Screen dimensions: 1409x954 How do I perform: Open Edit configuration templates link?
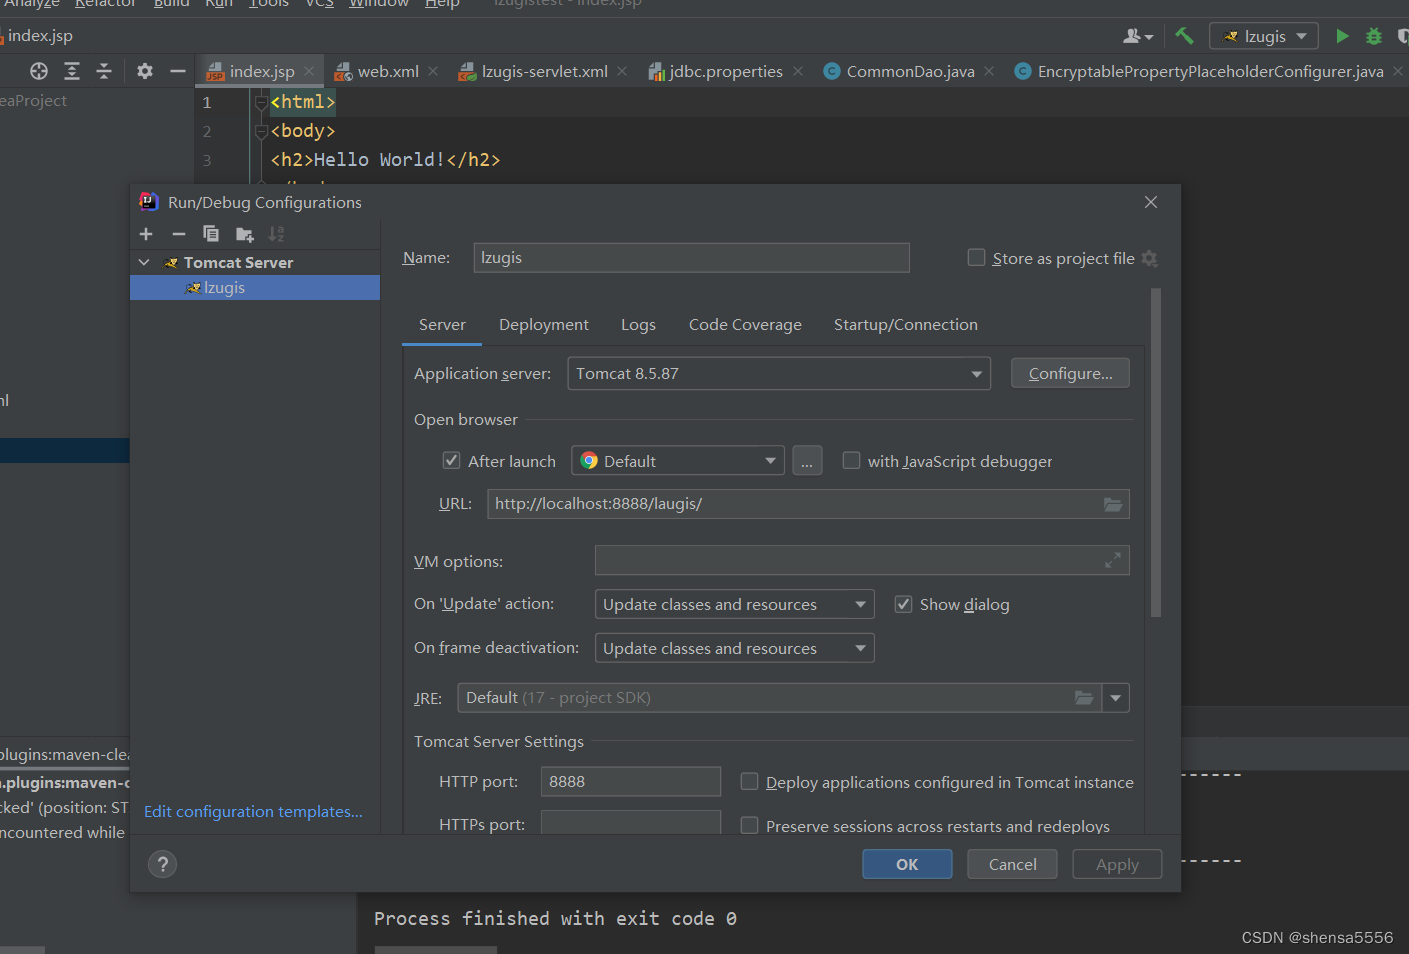tap(253, 811)
